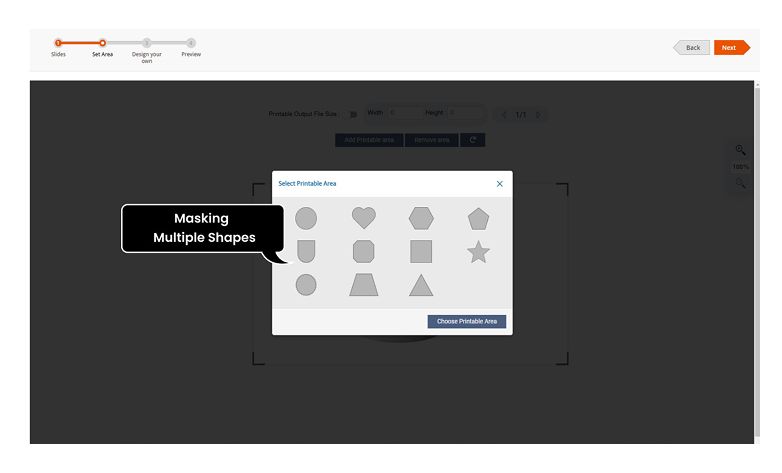This screenshot has height=473, width=782.
Task: Click Choose Printable Area button
Action: (467, 321)
